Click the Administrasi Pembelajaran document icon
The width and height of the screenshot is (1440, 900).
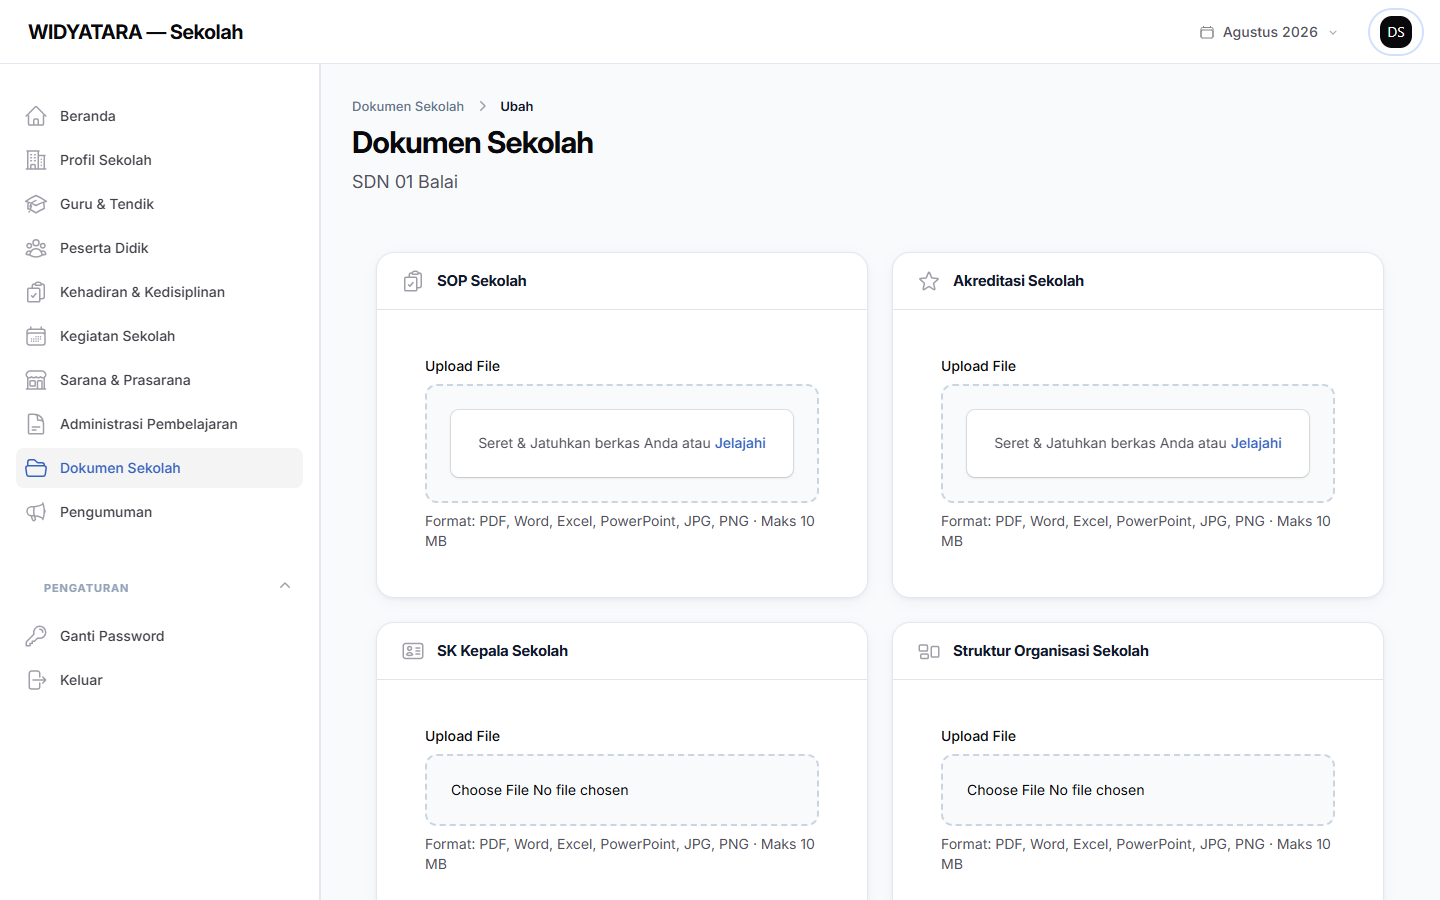coord(36,424)
